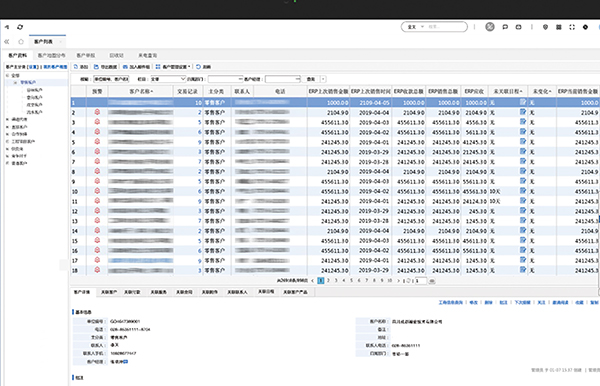This screenshot has height=386, width=600.
Task: Collapse the sidebar with the double-chevron icon
Action: 7,41
